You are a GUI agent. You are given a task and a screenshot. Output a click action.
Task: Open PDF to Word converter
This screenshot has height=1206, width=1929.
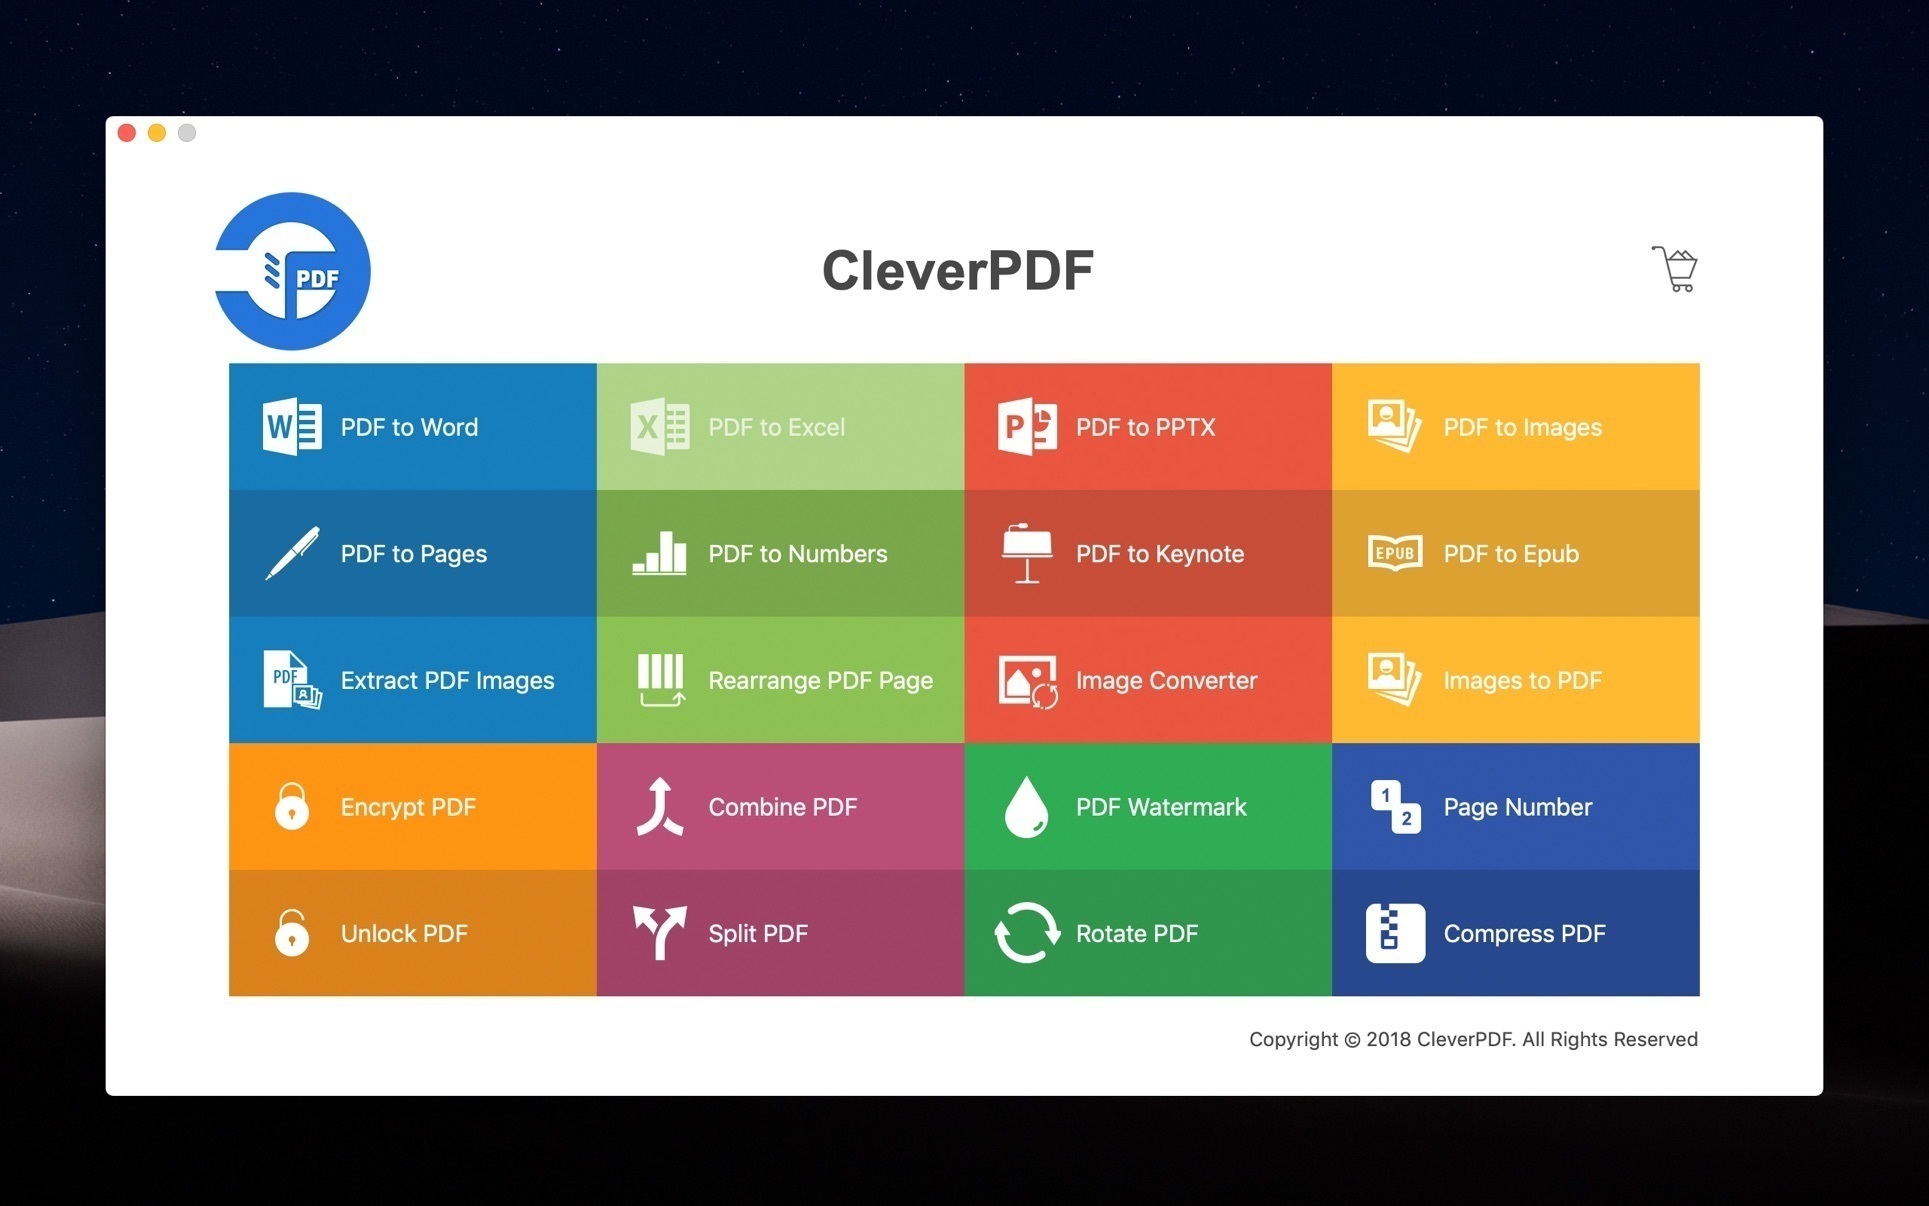pyautogui.click(x=411, y=427)
